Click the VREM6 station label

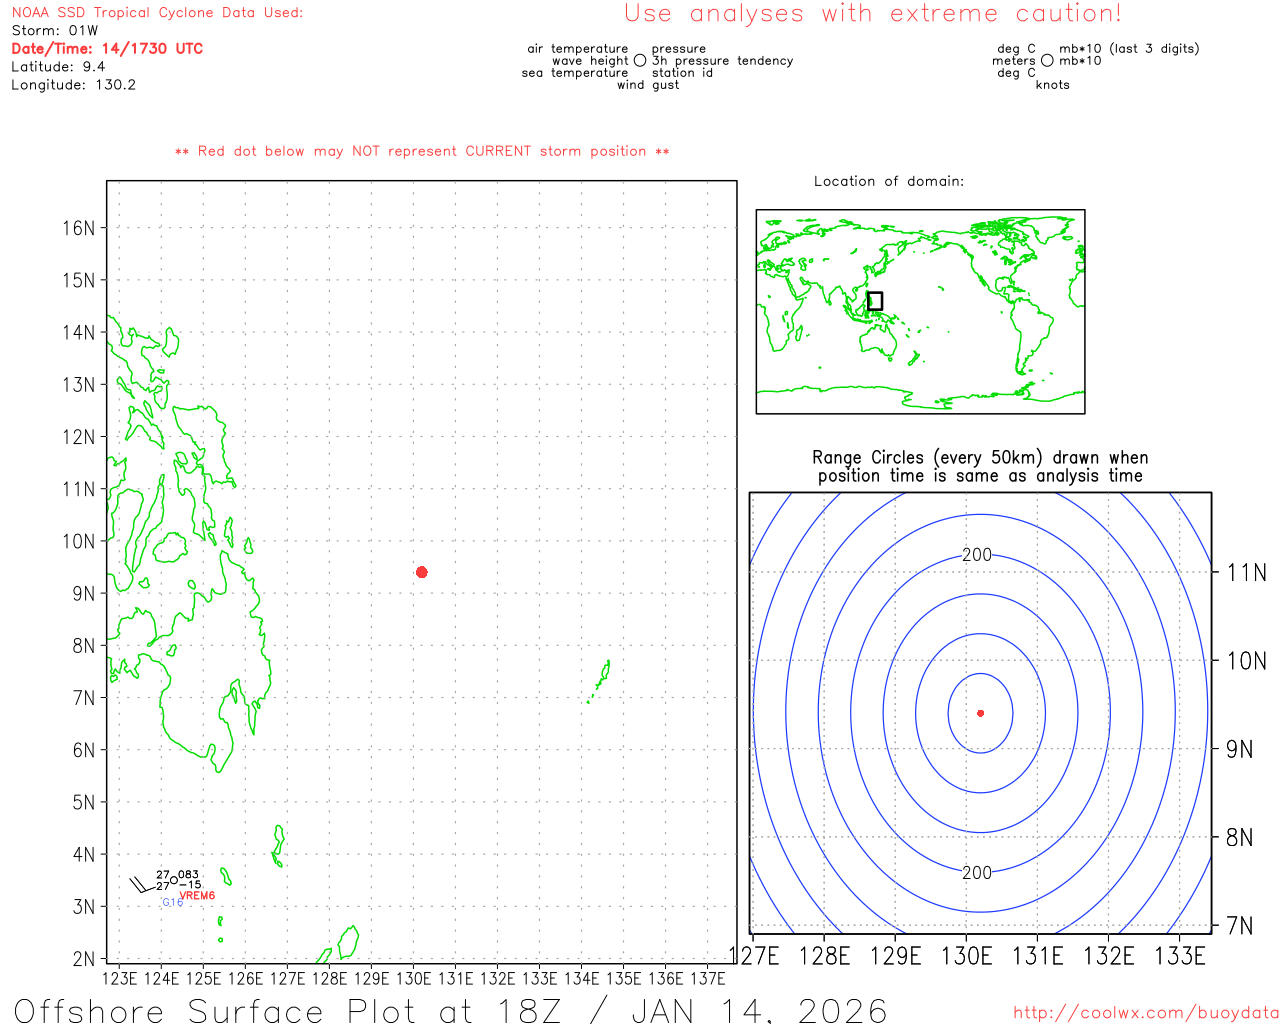(197, 896)
